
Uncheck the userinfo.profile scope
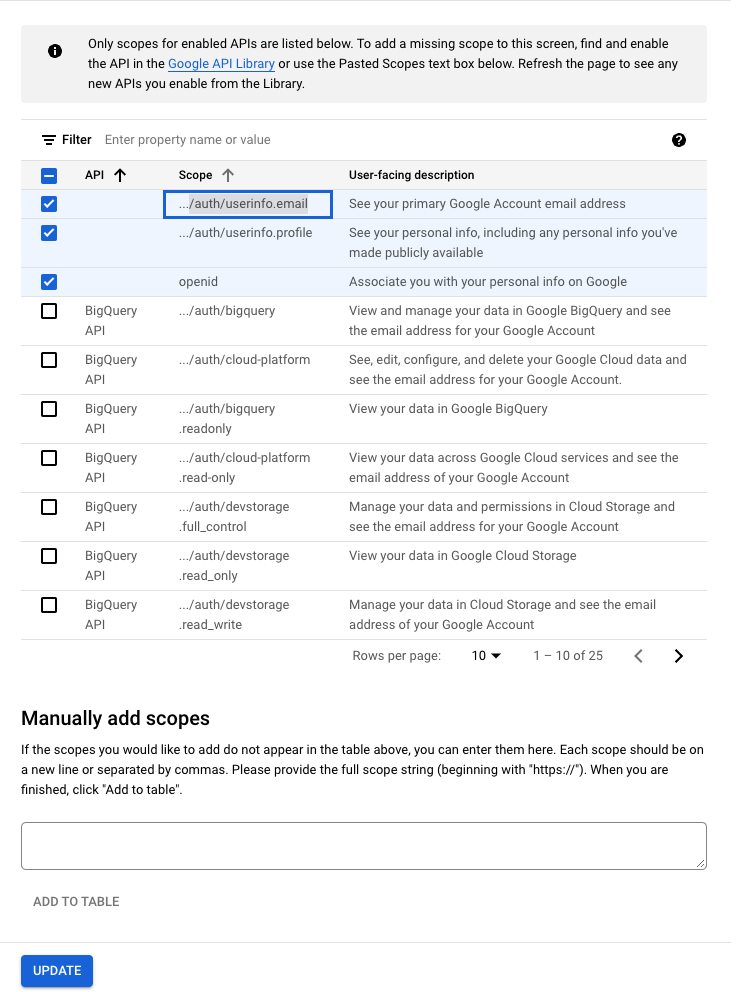tap(48, 233)
